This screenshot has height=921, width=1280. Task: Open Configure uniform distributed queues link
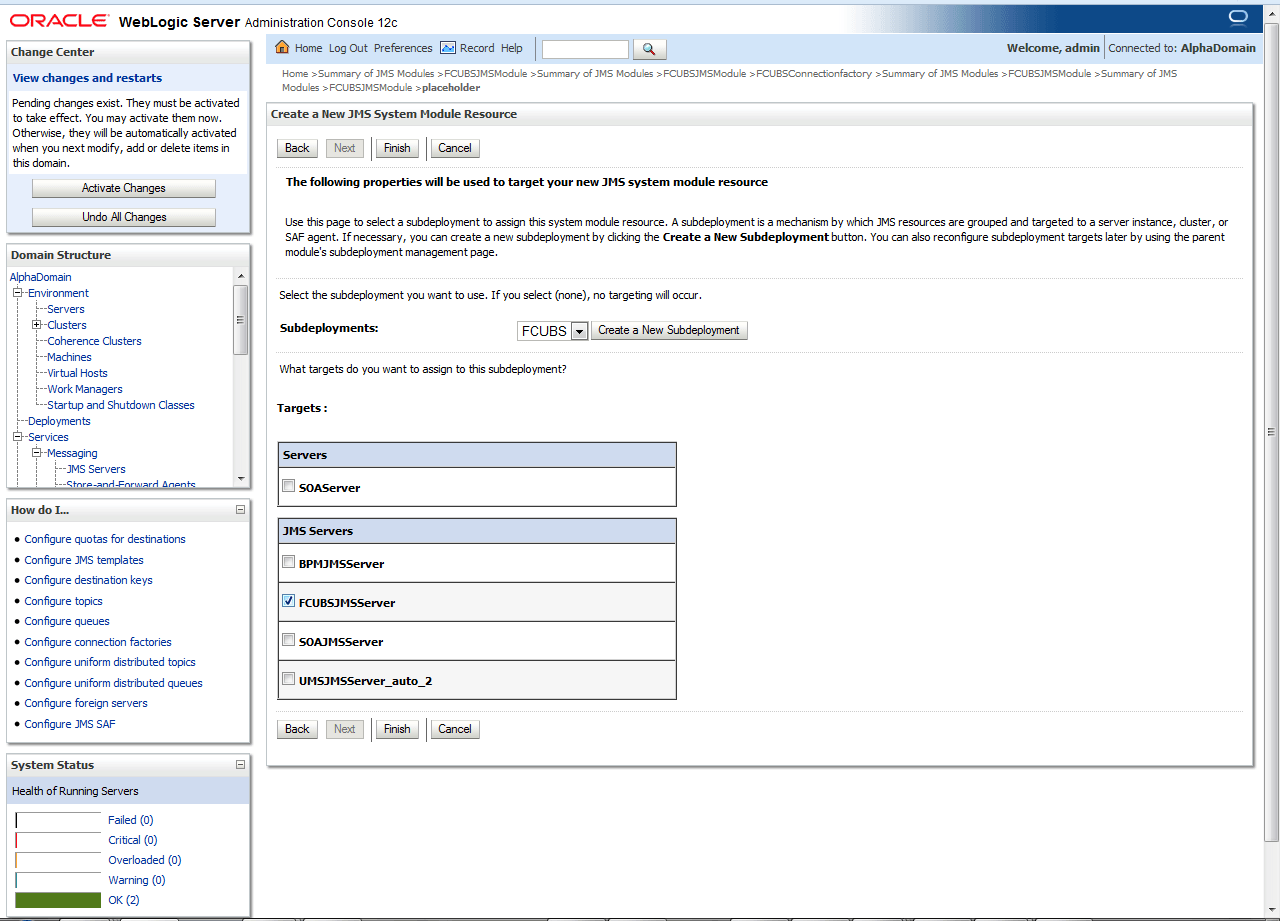[113, 683]
